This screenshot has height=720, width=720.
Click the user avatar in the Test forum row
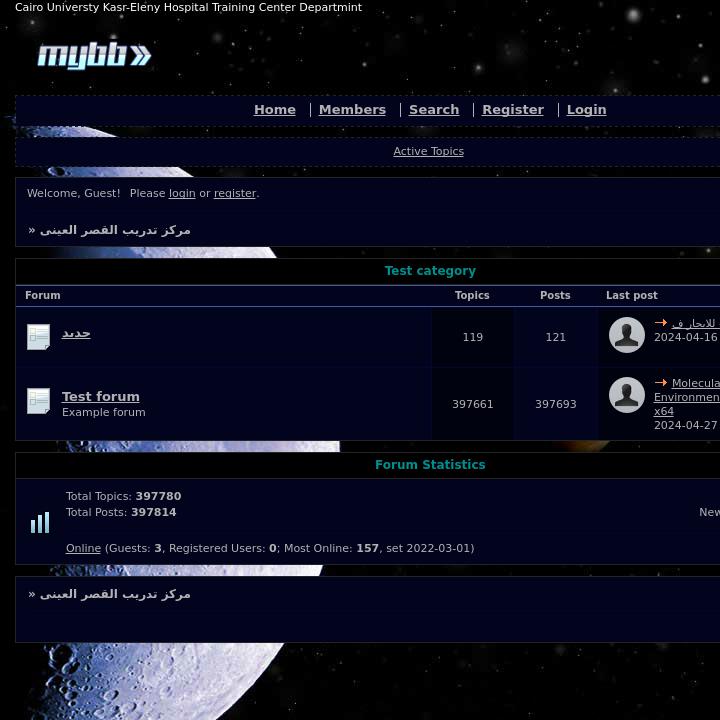627,395
